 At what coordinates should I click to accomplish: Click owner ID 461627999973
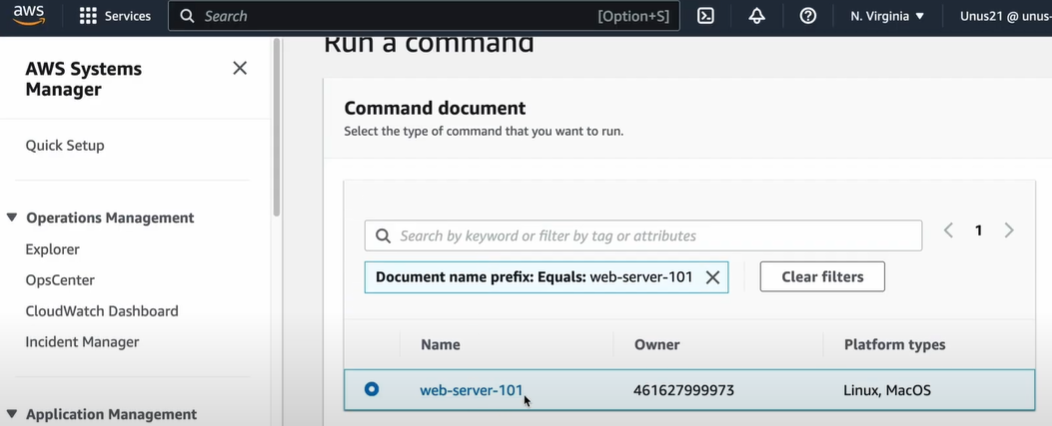[x=684, y=390]
